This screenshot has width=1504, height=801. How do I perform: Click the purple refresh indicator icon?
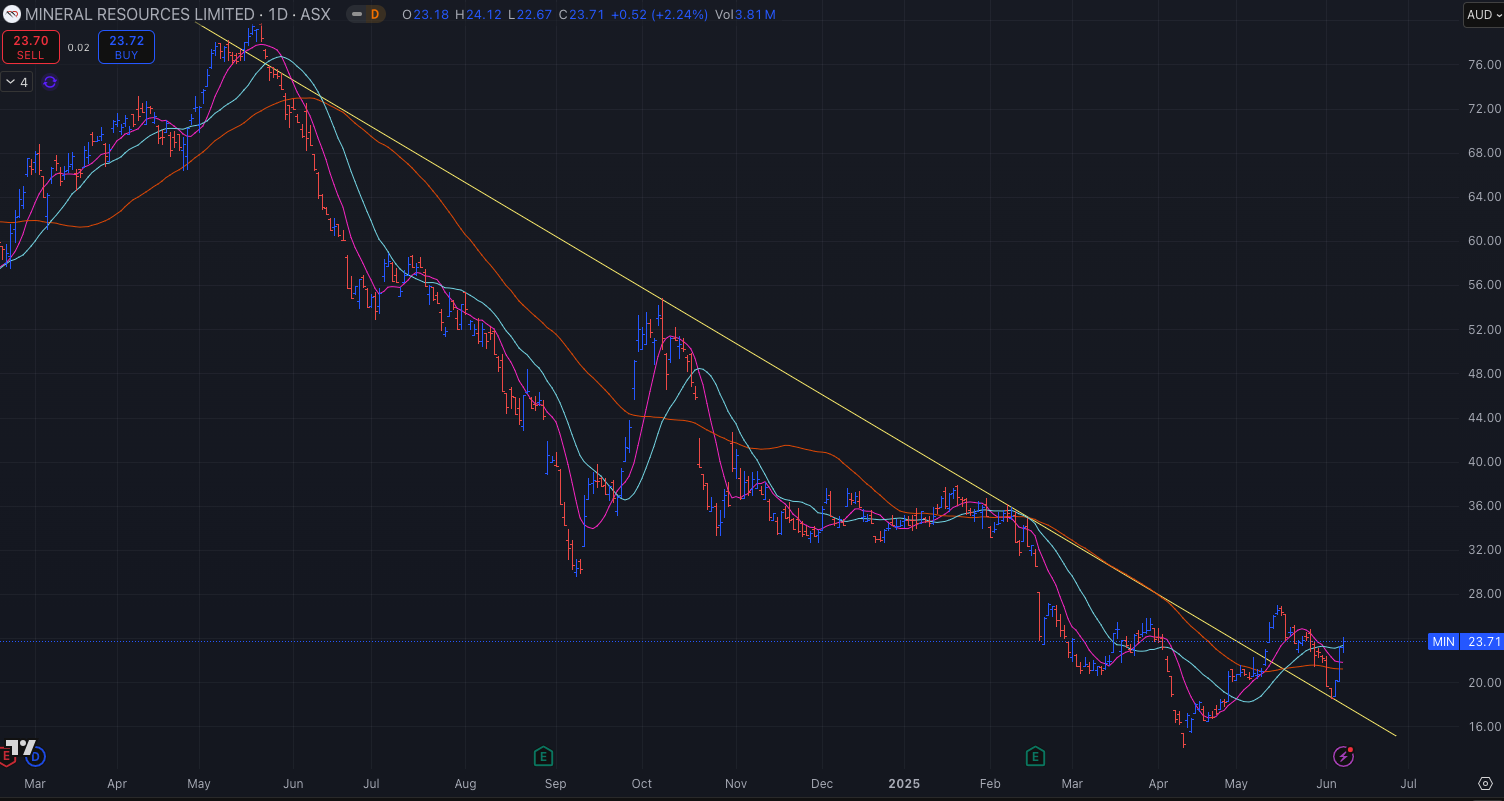coord(50,82)
